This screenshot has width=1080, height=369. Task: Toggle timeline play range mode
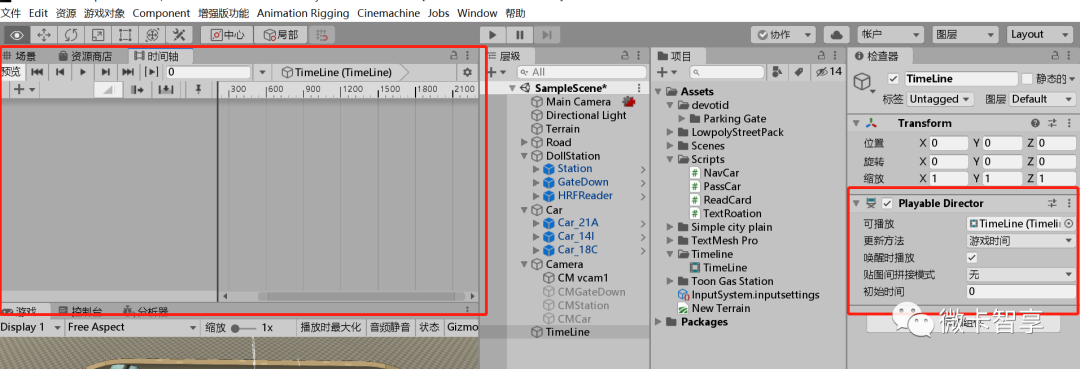151,72
